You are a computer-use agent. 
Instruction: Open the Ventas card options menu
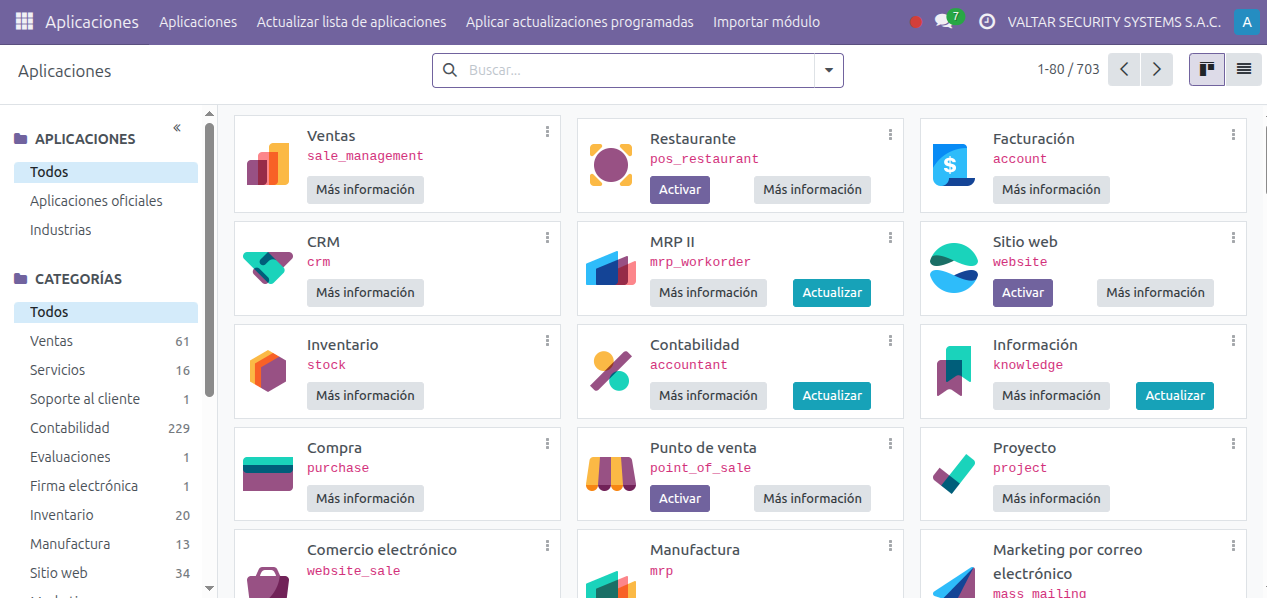[x=547, y=132]
